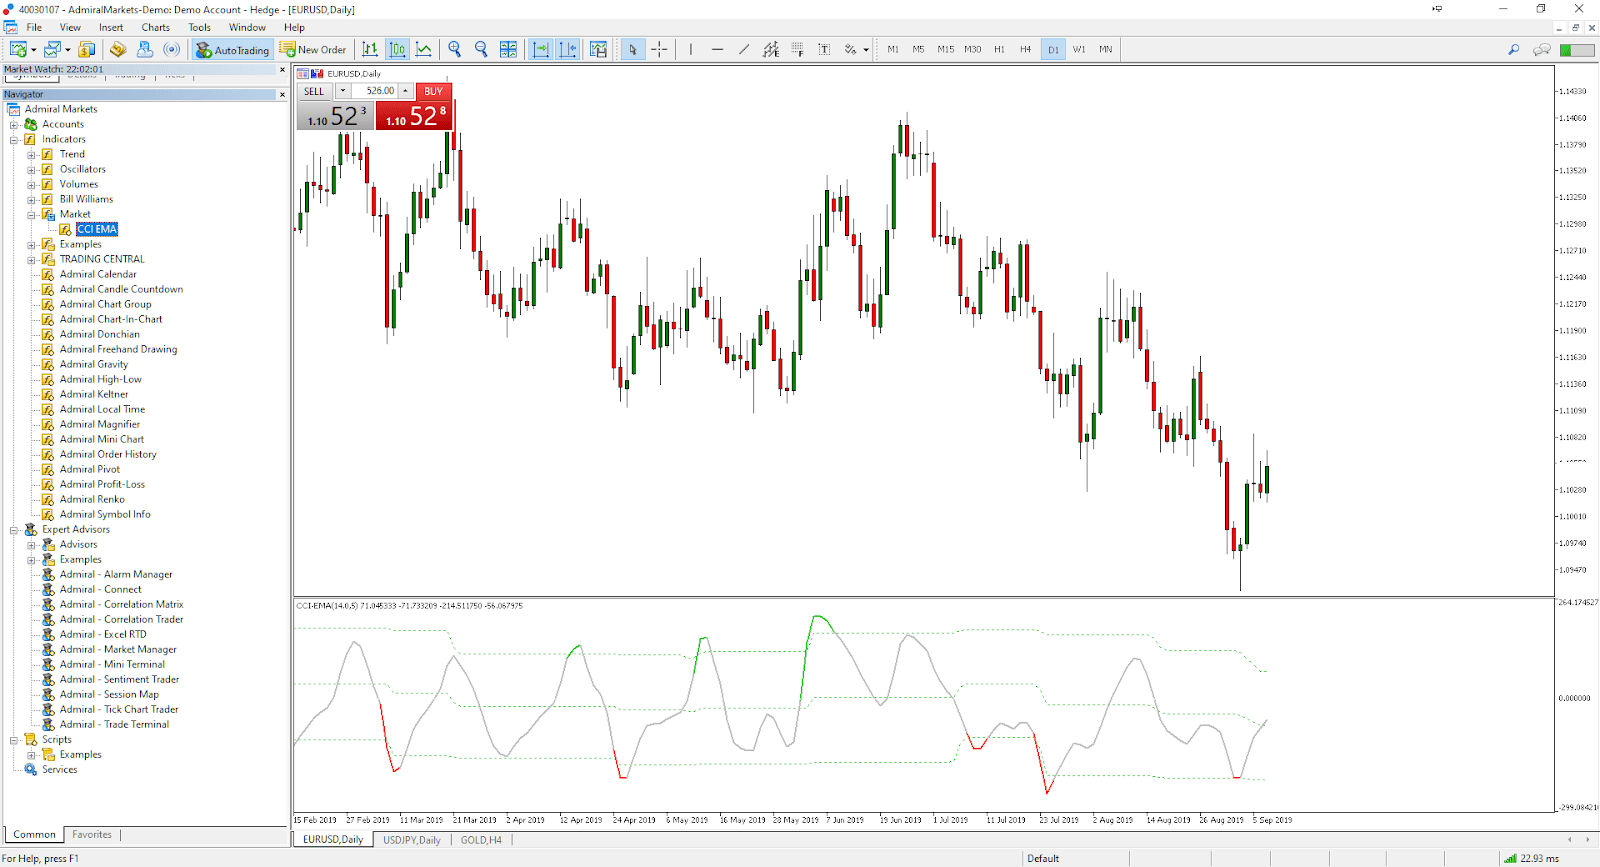This screenshot has height=867, width=1600.
Task: Increase volume with the up arrow
Action: (406, 91)
